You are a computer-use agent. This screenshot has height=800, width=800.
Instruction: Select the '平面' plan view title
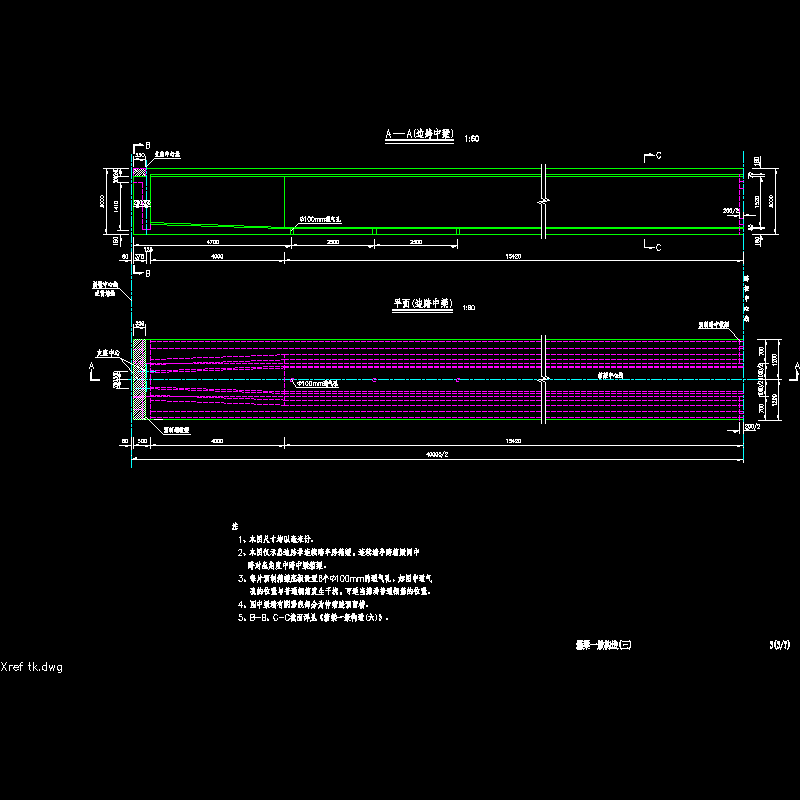coord(422,304)
